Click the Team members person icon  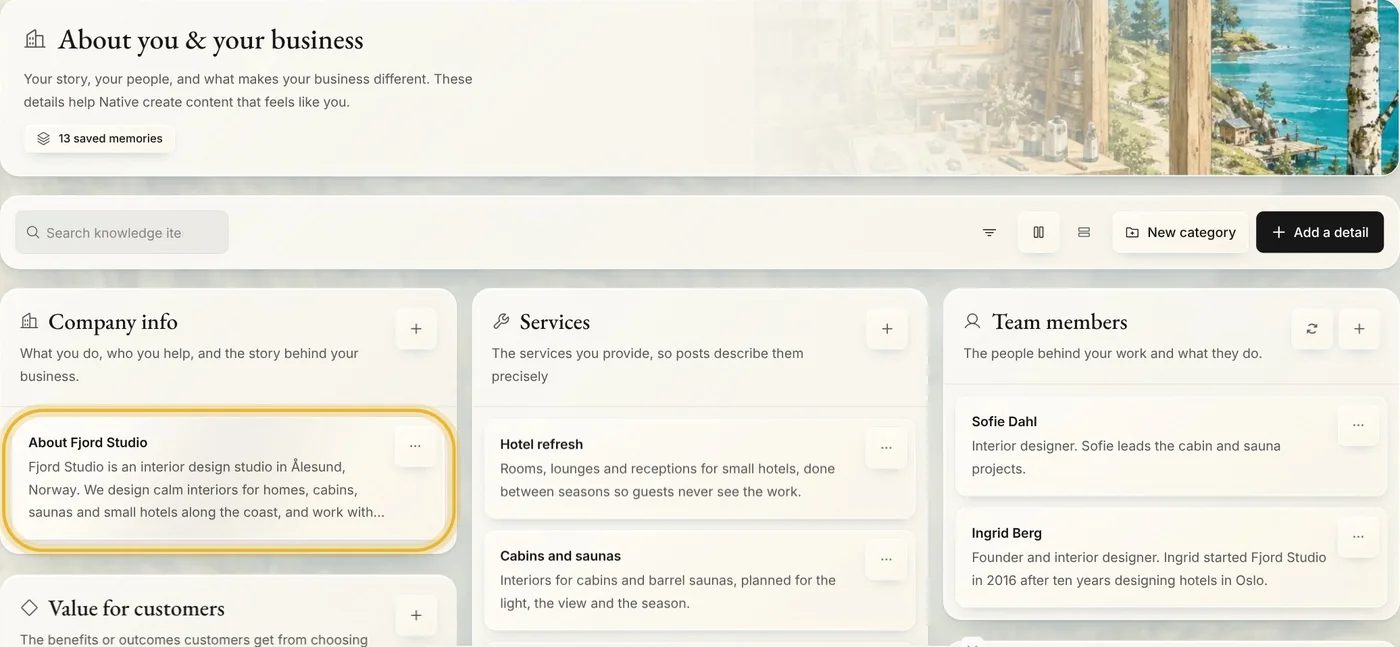click(972, 321)
